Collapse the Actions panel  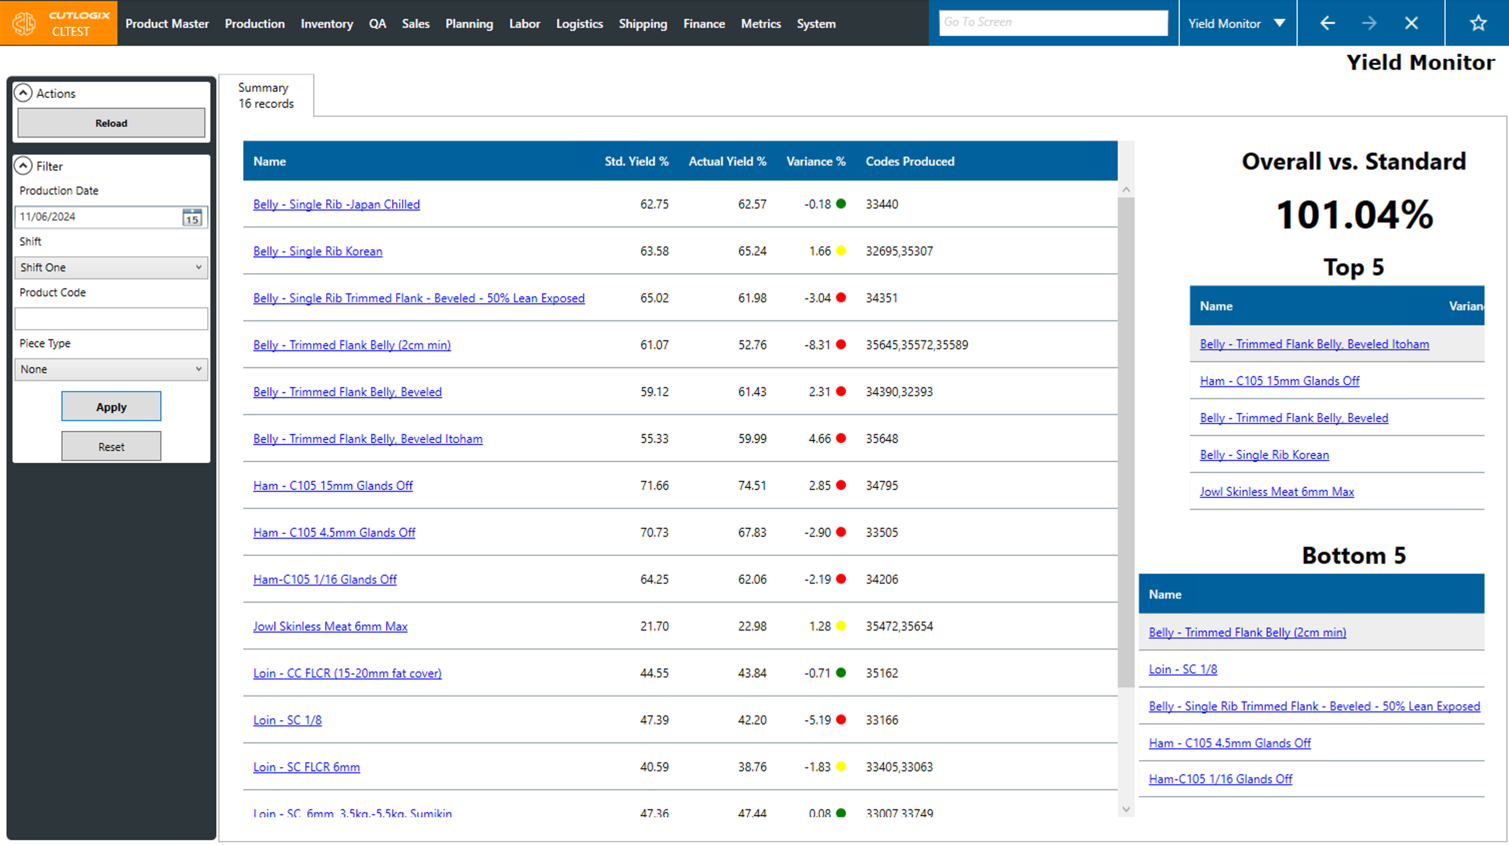[23, 93]
